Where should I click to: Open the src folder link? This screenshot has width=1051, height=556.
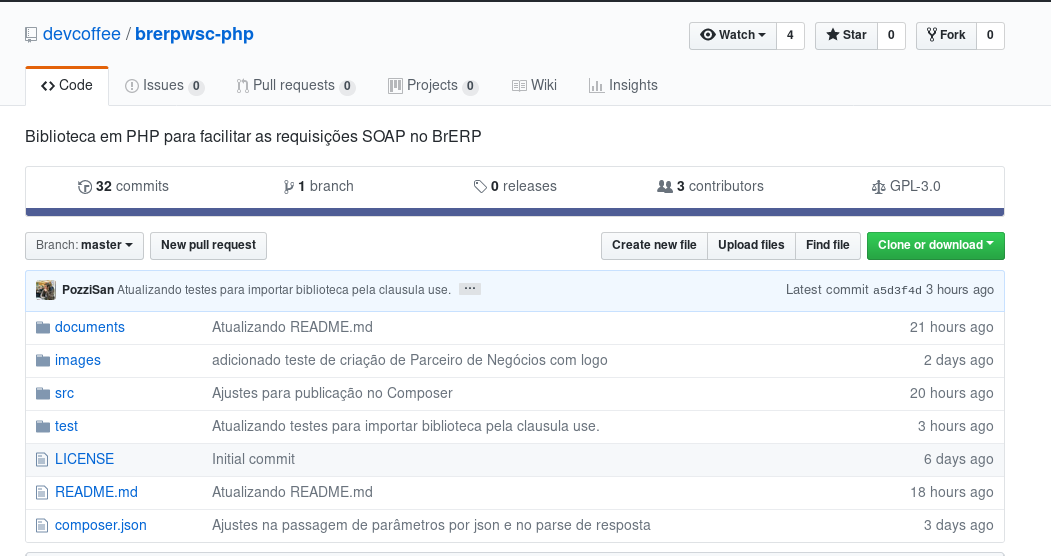(64, 393)
